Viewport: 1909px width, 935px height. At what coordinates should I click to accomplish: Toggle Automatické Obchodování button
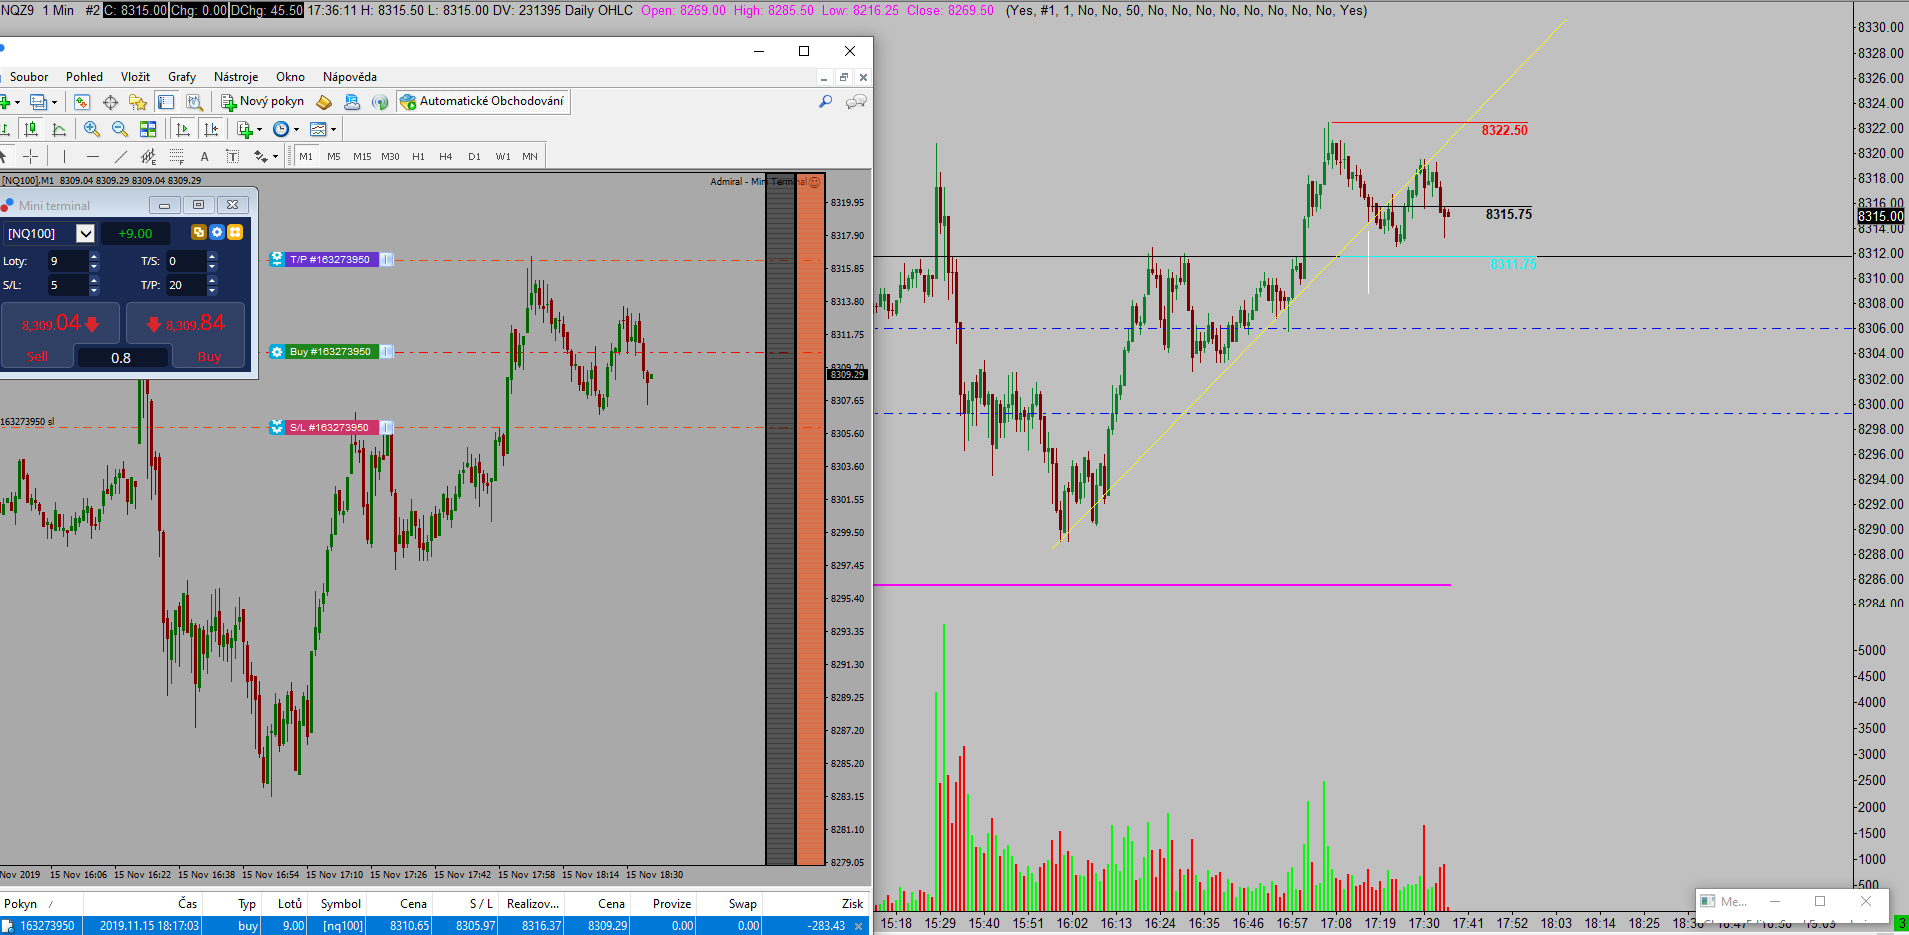click(483, 101)
